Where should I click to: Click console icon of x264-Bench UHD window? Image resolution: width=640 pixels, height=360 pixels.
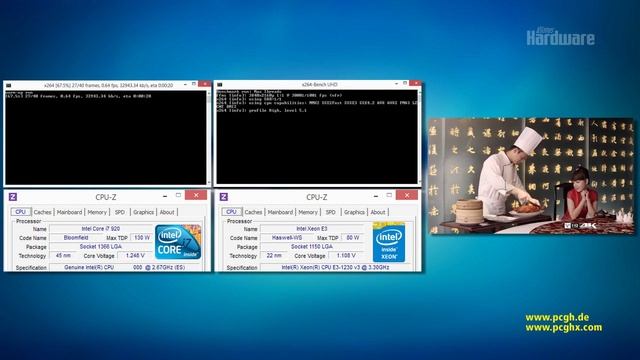[x=220, y=84]
